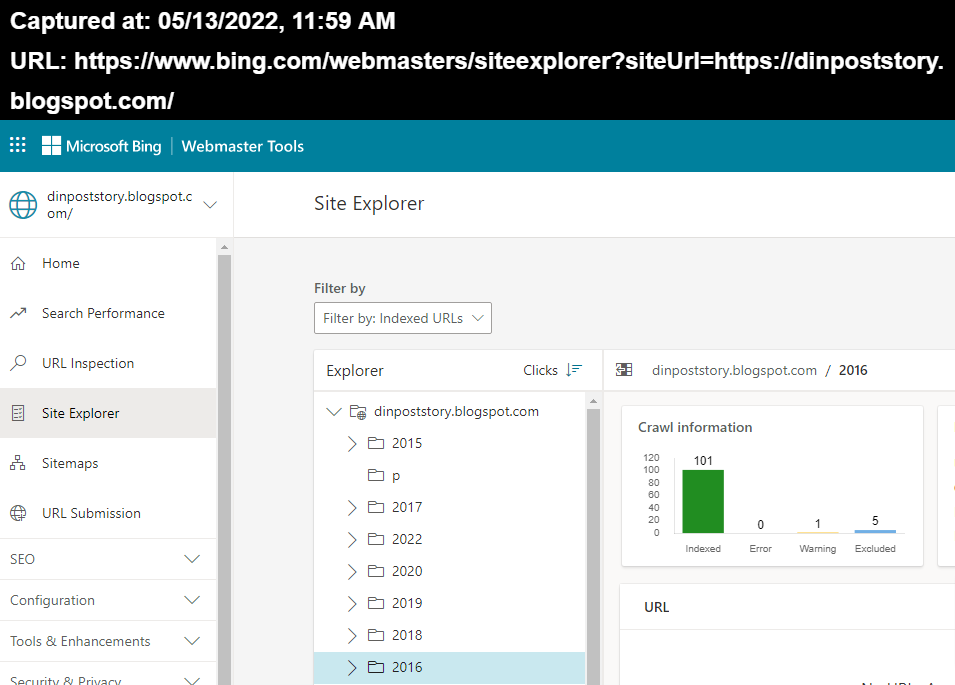Click the green Indexed bar in chart
Screen dimensions: 955x685
click(703, 501)
